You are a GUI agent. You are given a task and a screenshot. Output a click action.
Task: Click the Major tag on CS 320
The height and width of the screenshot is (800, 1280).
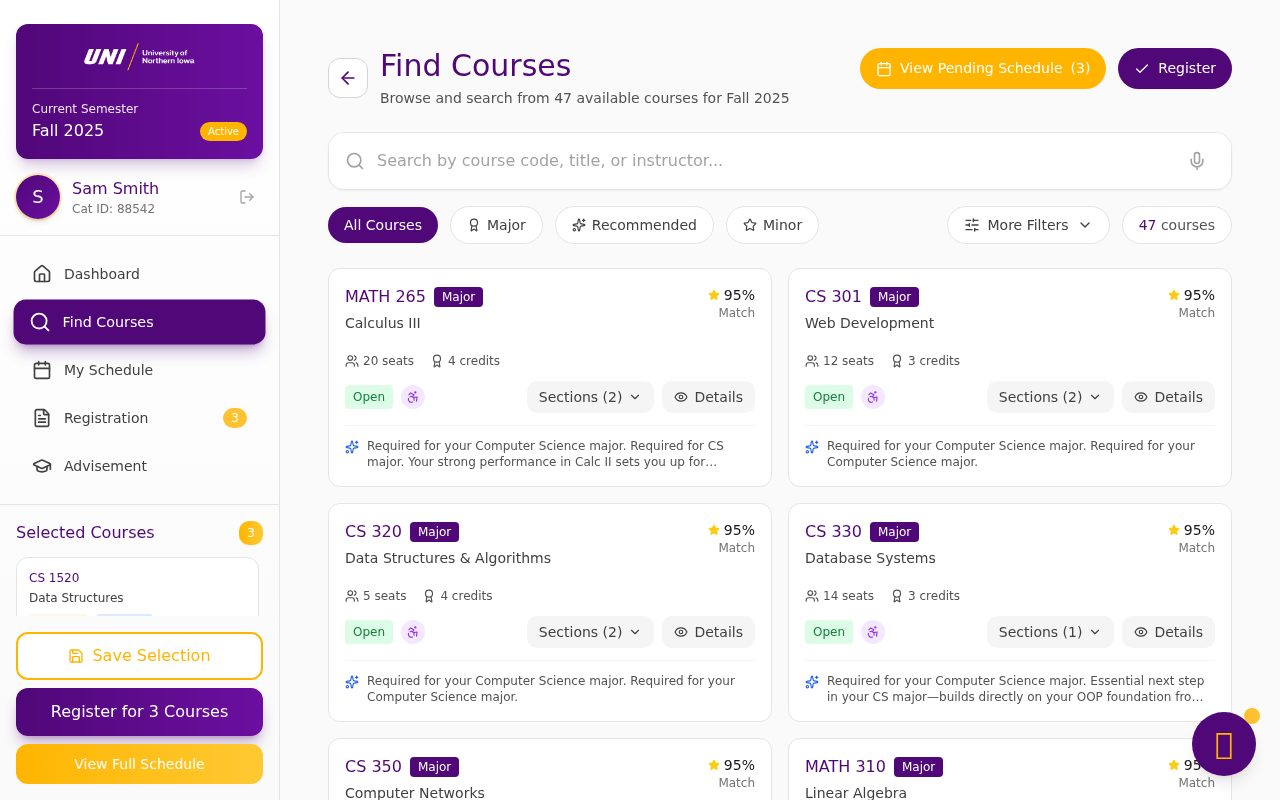coord(434,532)
